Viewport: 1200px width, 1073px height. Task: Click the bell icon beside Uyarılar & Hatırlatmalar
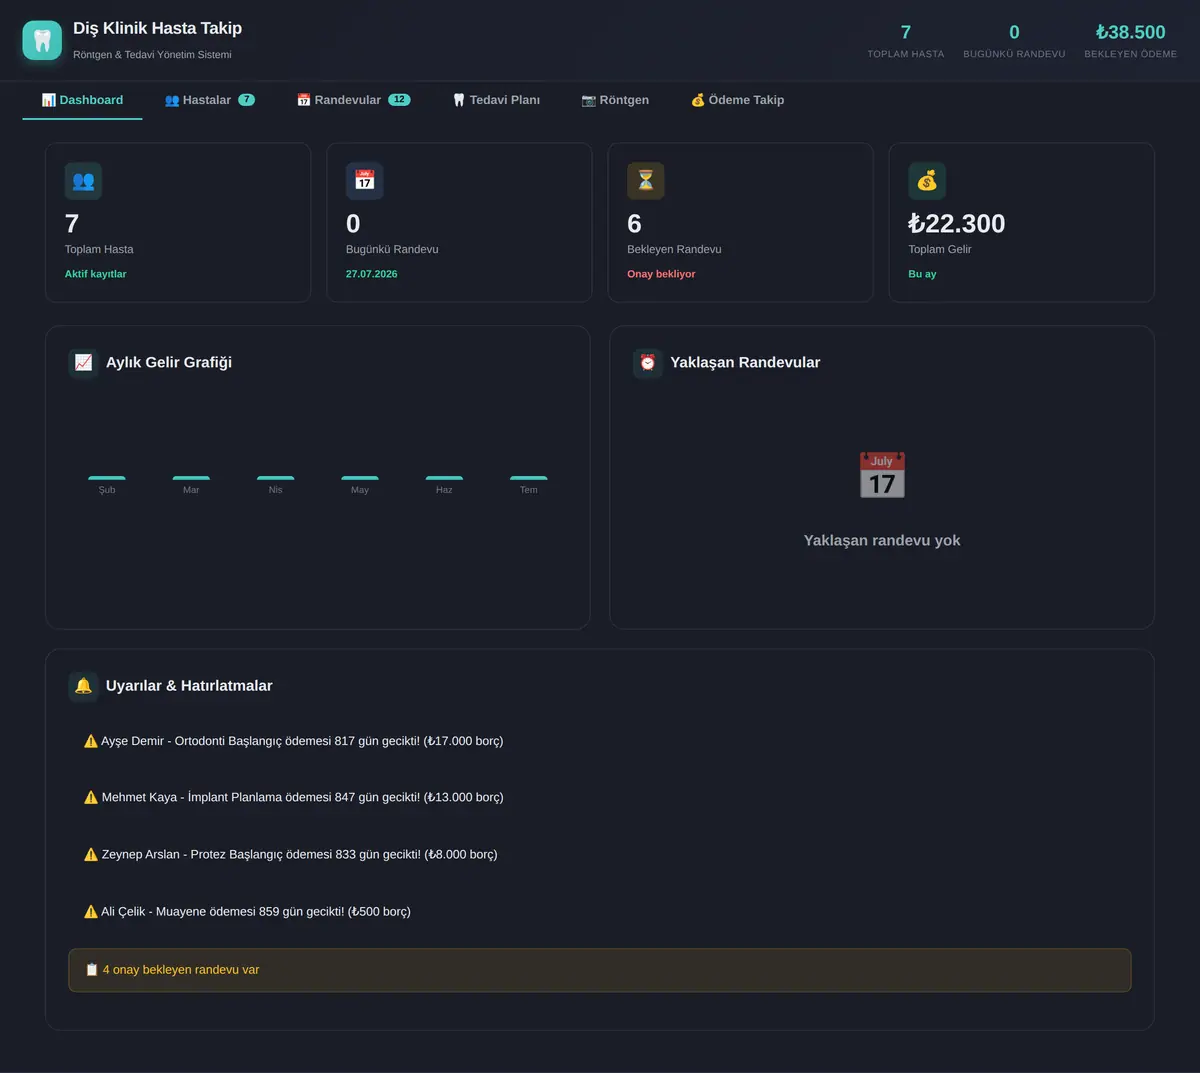point(83,685)
